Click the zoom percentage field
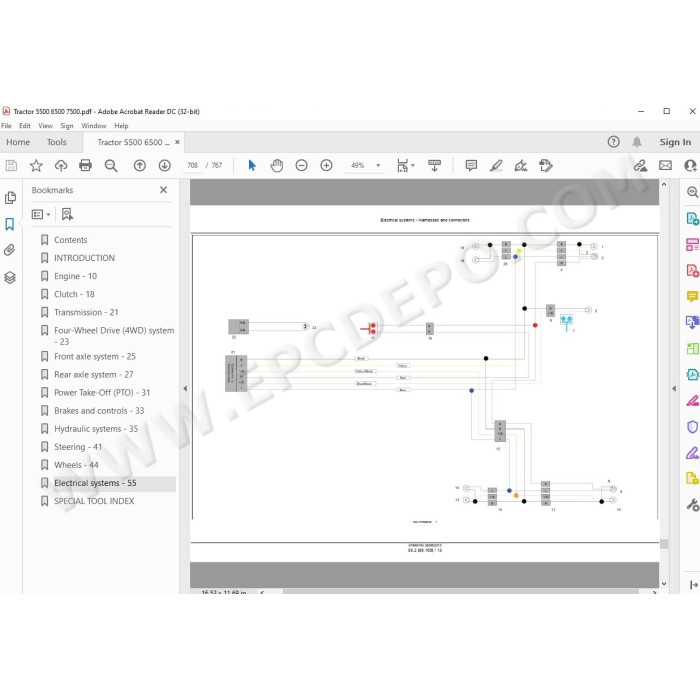 coord(358,166)
